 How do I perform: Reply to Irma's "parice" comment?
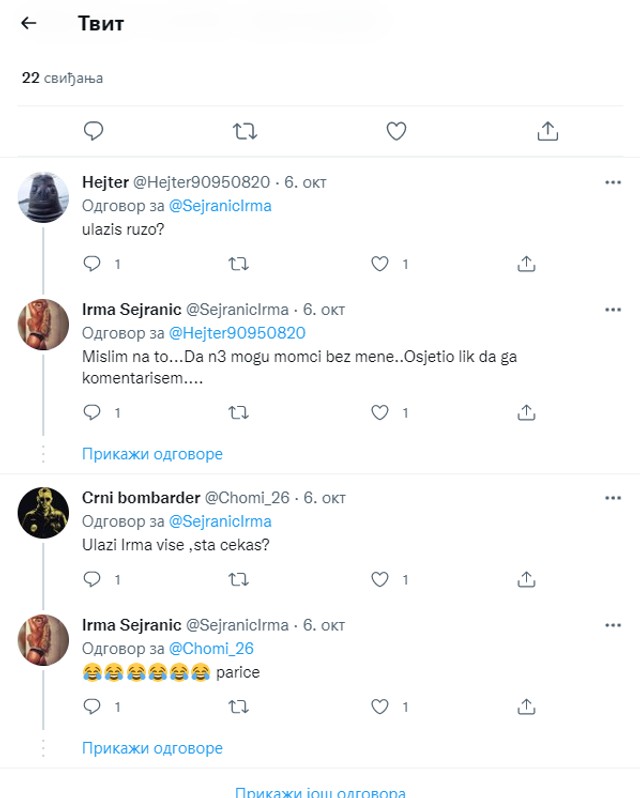click(91, 707)
